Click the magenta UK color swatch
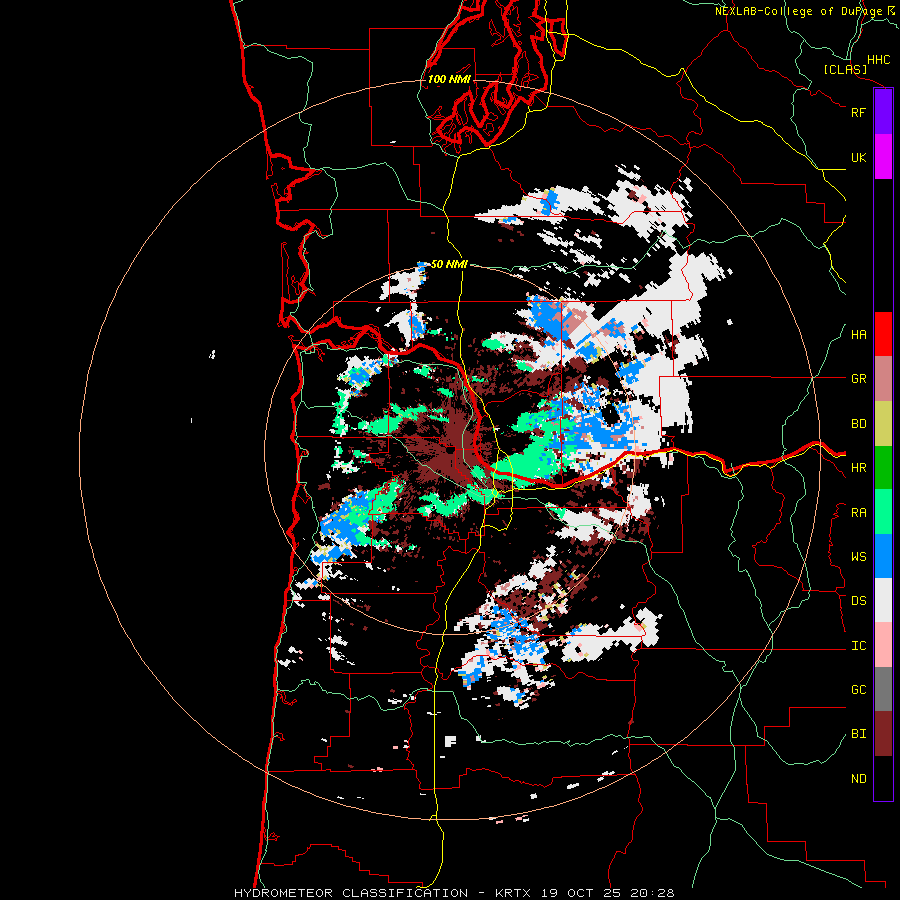The image size is (900, 900). 883,157
